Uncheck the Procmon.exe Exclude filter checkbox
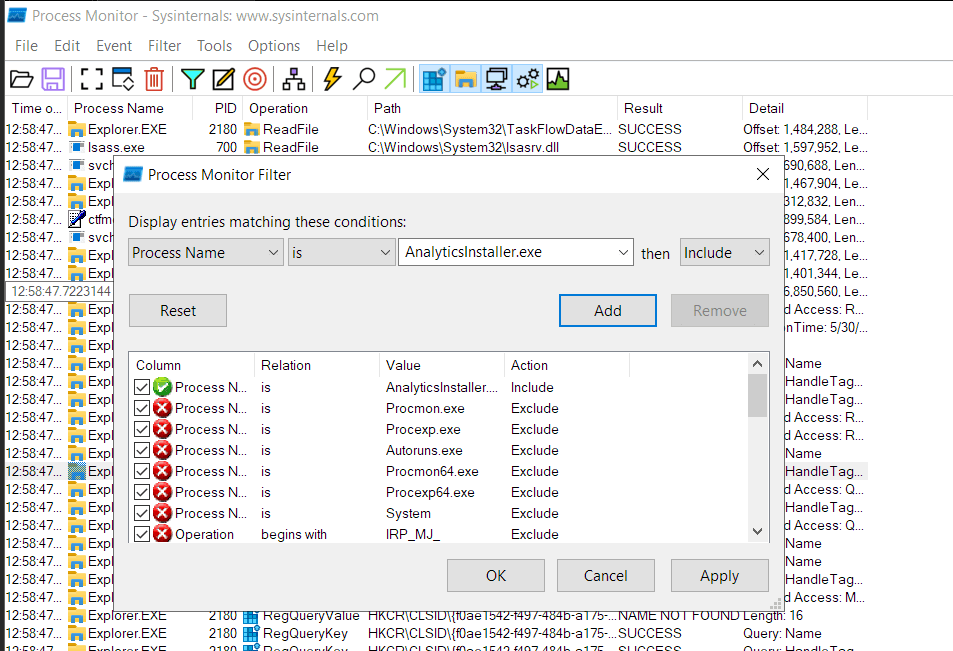 pyautogui.click(x=142, y=408)
